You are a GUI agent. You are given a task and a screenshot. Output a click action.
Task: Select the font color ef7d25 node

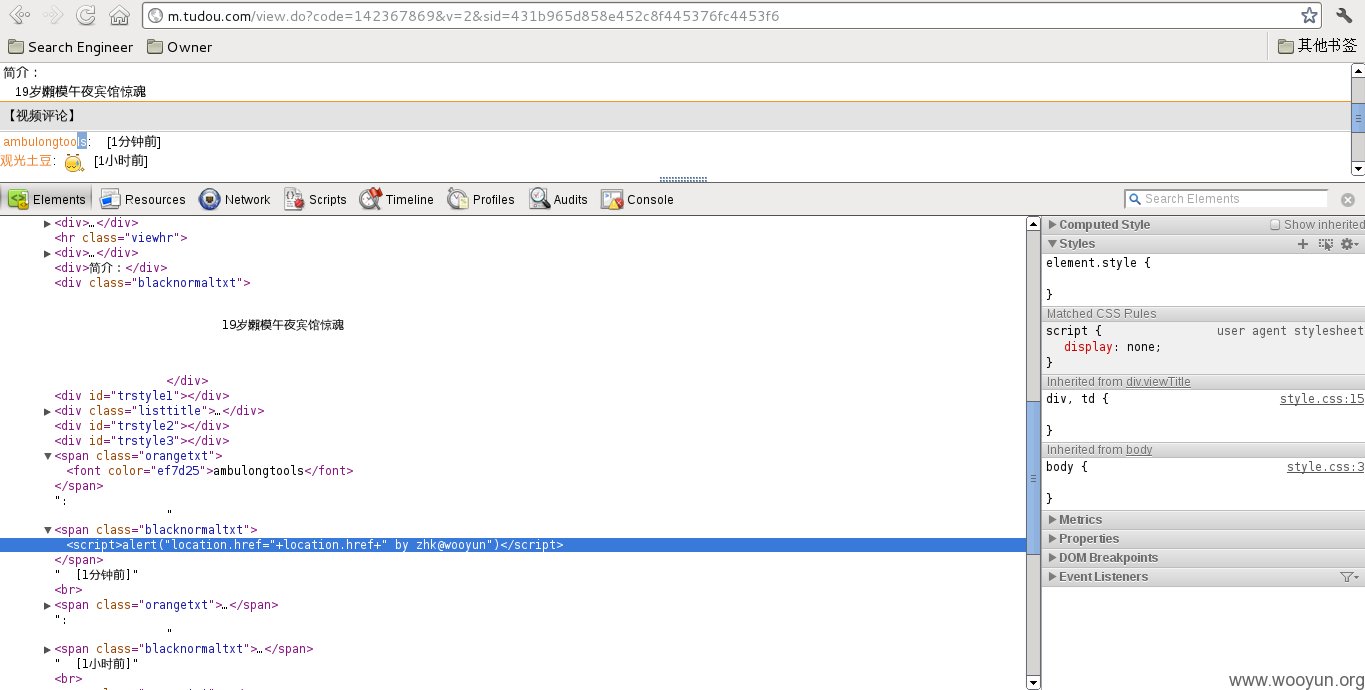point(210,471)
